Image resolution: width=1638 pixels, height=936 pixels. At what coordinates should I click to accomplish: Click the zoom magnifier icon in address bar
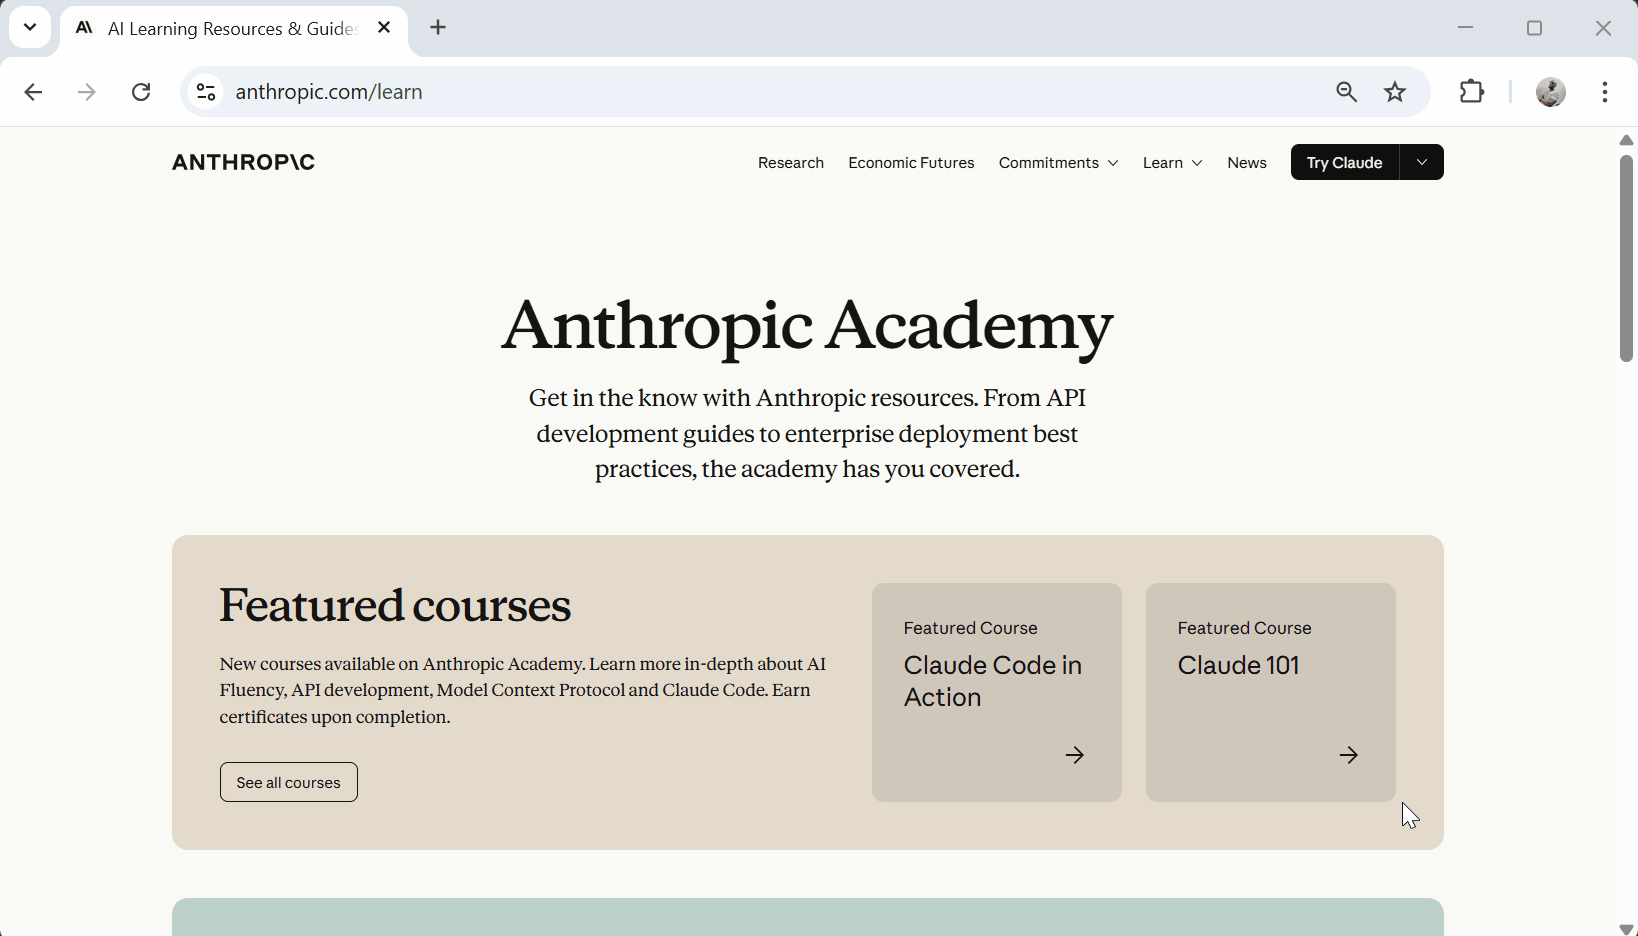(x=1347, y=92)
